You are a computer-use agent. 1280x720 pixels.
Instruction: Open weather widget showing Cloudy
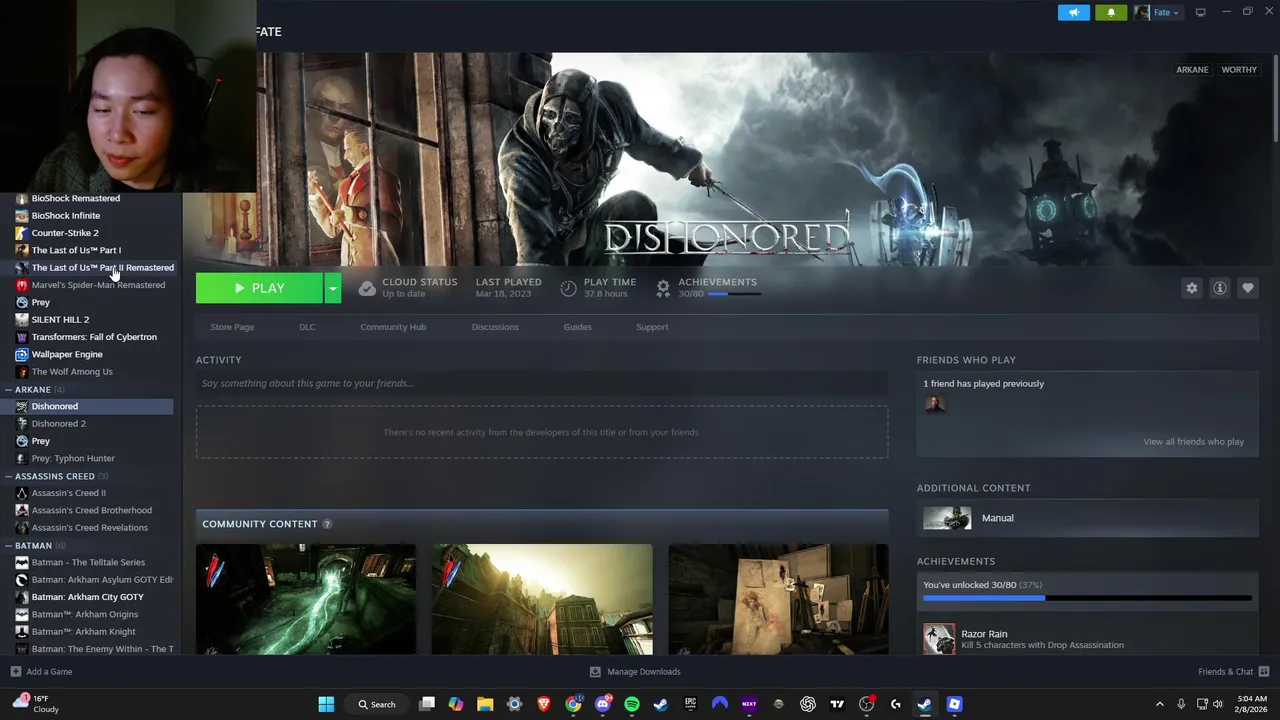pyautogui.click(x=37, y=704)
